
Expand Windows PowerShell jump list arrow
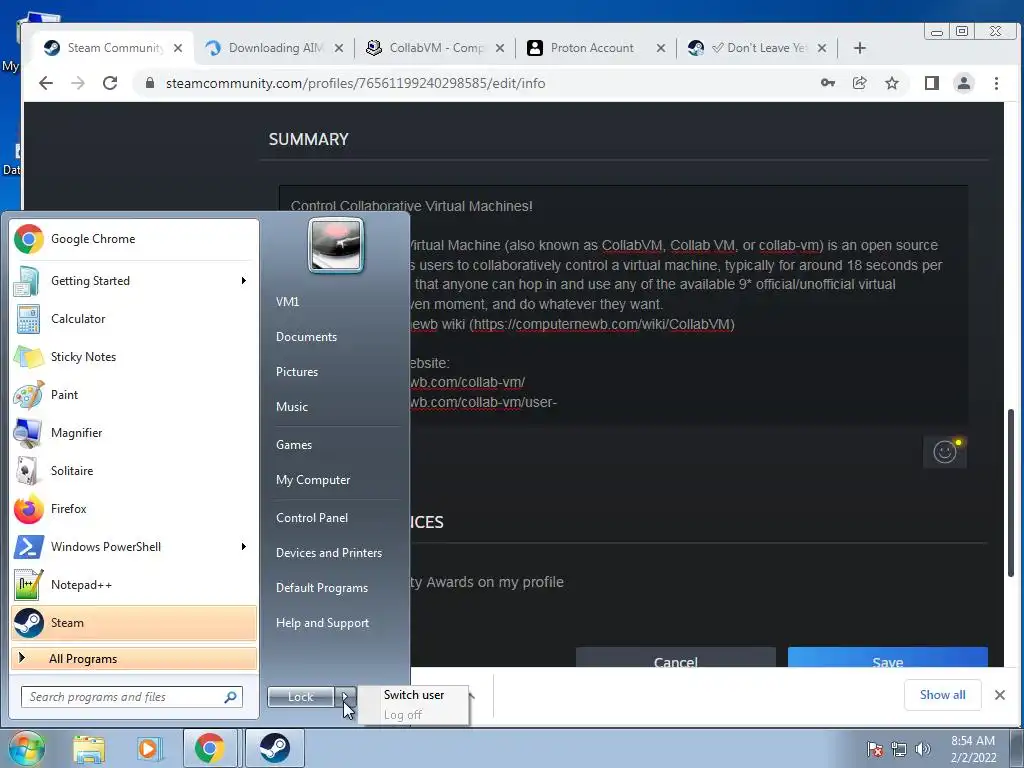tap(244, 547)
